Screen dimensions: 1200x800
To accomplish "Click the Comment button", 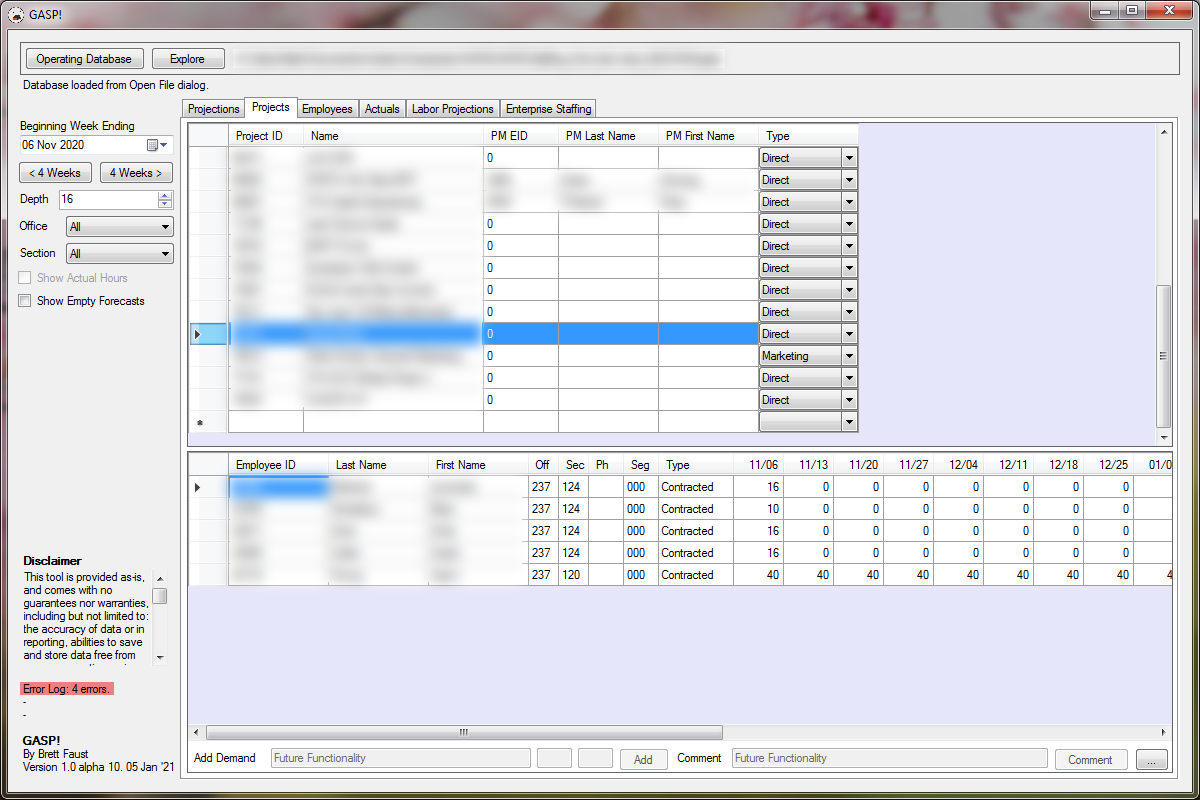I will (1090, 759).
